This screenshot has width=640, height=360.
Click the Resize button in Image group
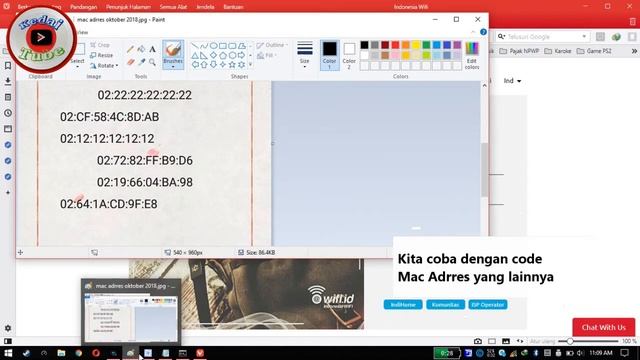coord(102,55)
